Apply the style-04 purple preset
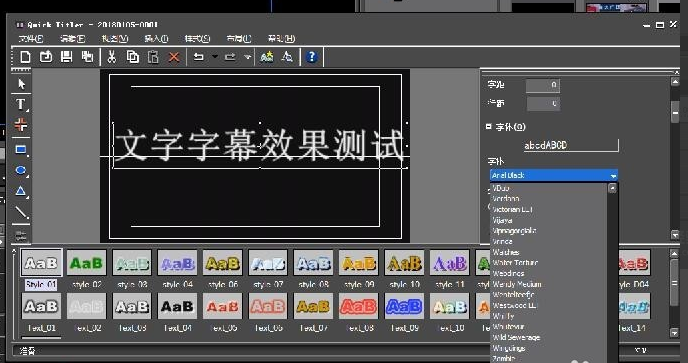Image resolution: width=688 pixels, height=363 pixels. (x=177, y=263)
